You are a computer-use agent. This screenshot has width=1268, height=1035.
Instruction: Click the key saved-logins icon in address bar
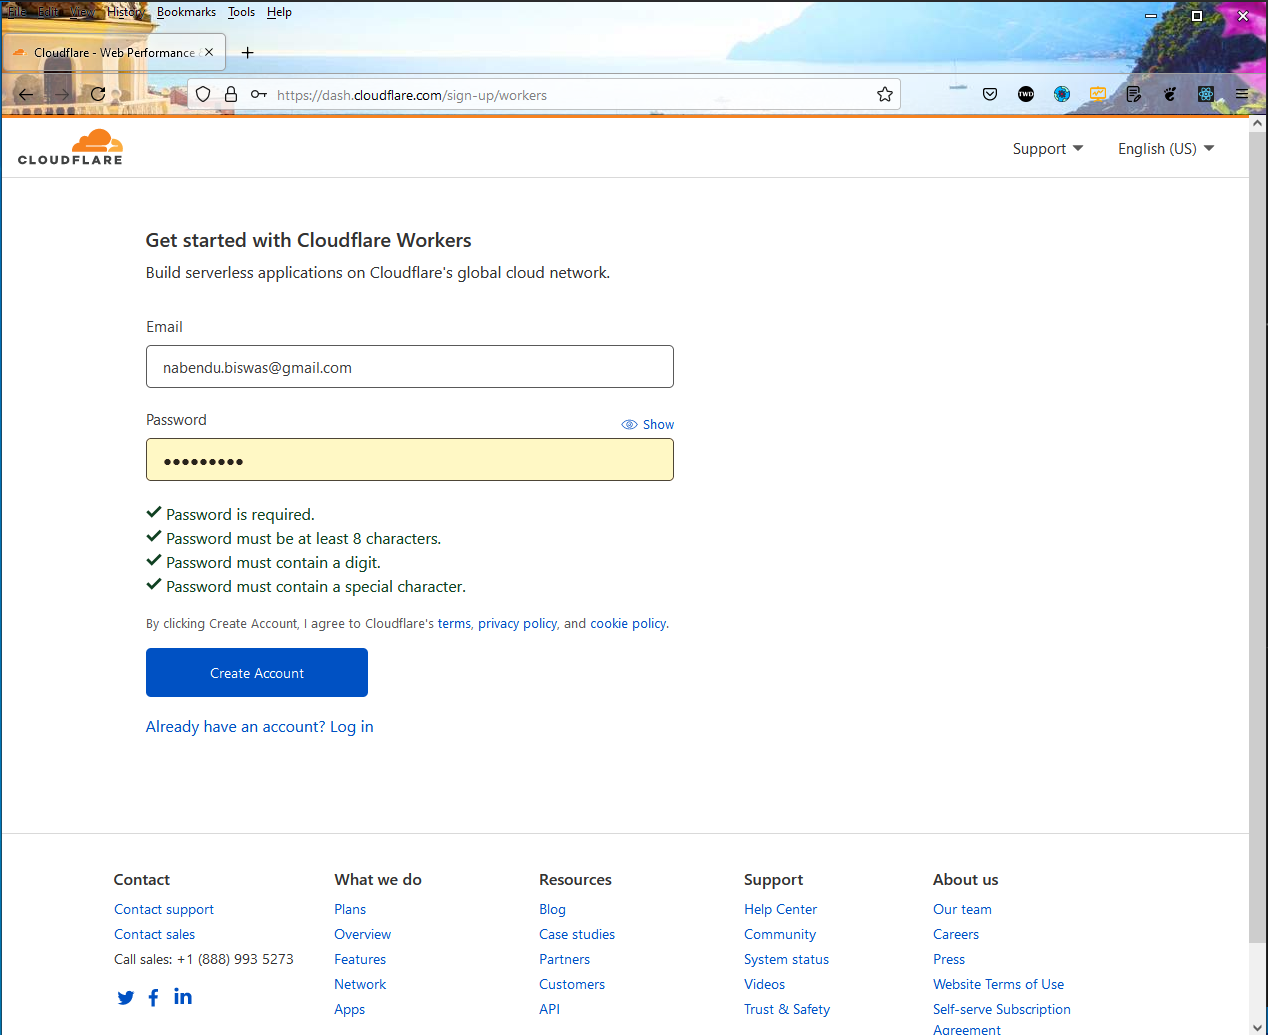259,94
